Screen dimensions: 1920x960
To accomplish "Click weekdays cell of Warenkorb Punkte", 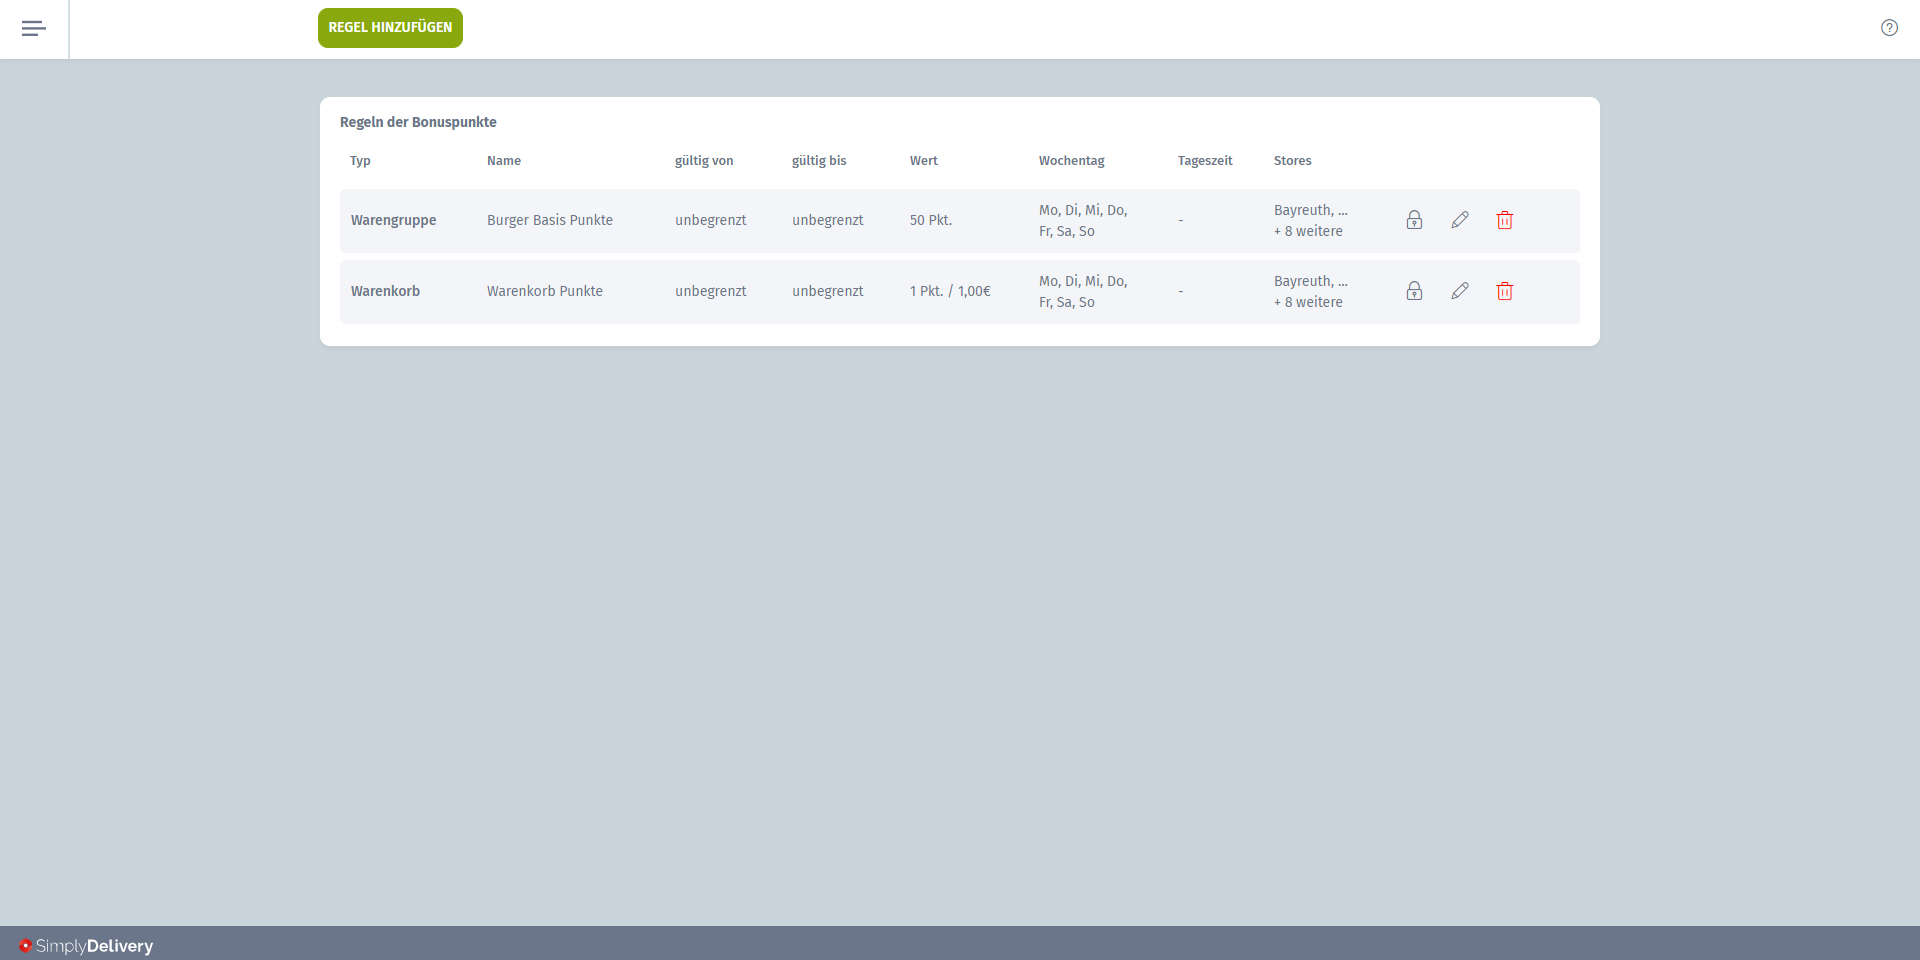I will 1083,291.
